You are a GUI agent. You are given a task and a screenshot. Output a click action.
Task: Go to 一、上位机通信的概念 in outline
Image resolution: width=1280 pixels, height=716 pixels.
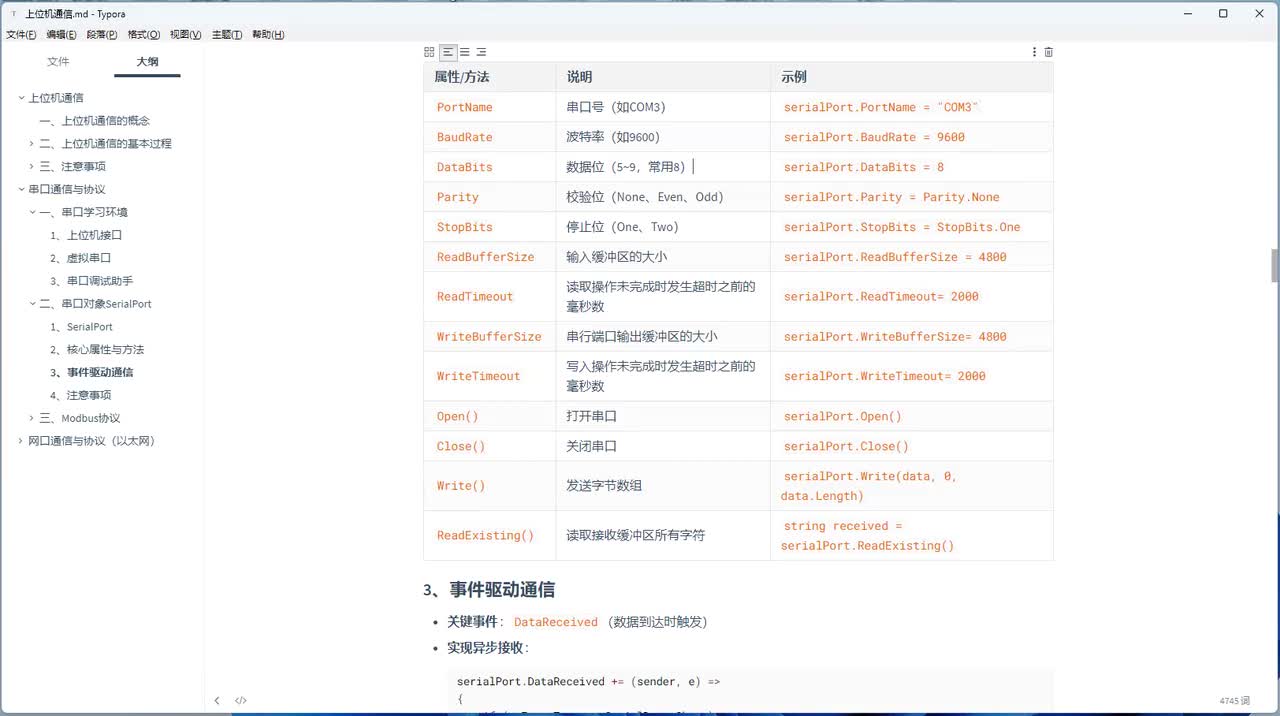[95, 121]
